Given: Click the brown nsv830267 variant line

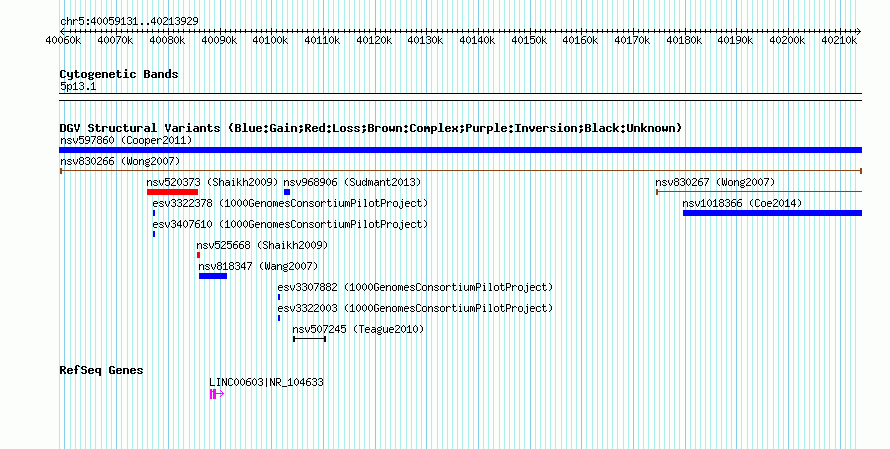Looking at the screenshot, I should click(x=759, y=192).
